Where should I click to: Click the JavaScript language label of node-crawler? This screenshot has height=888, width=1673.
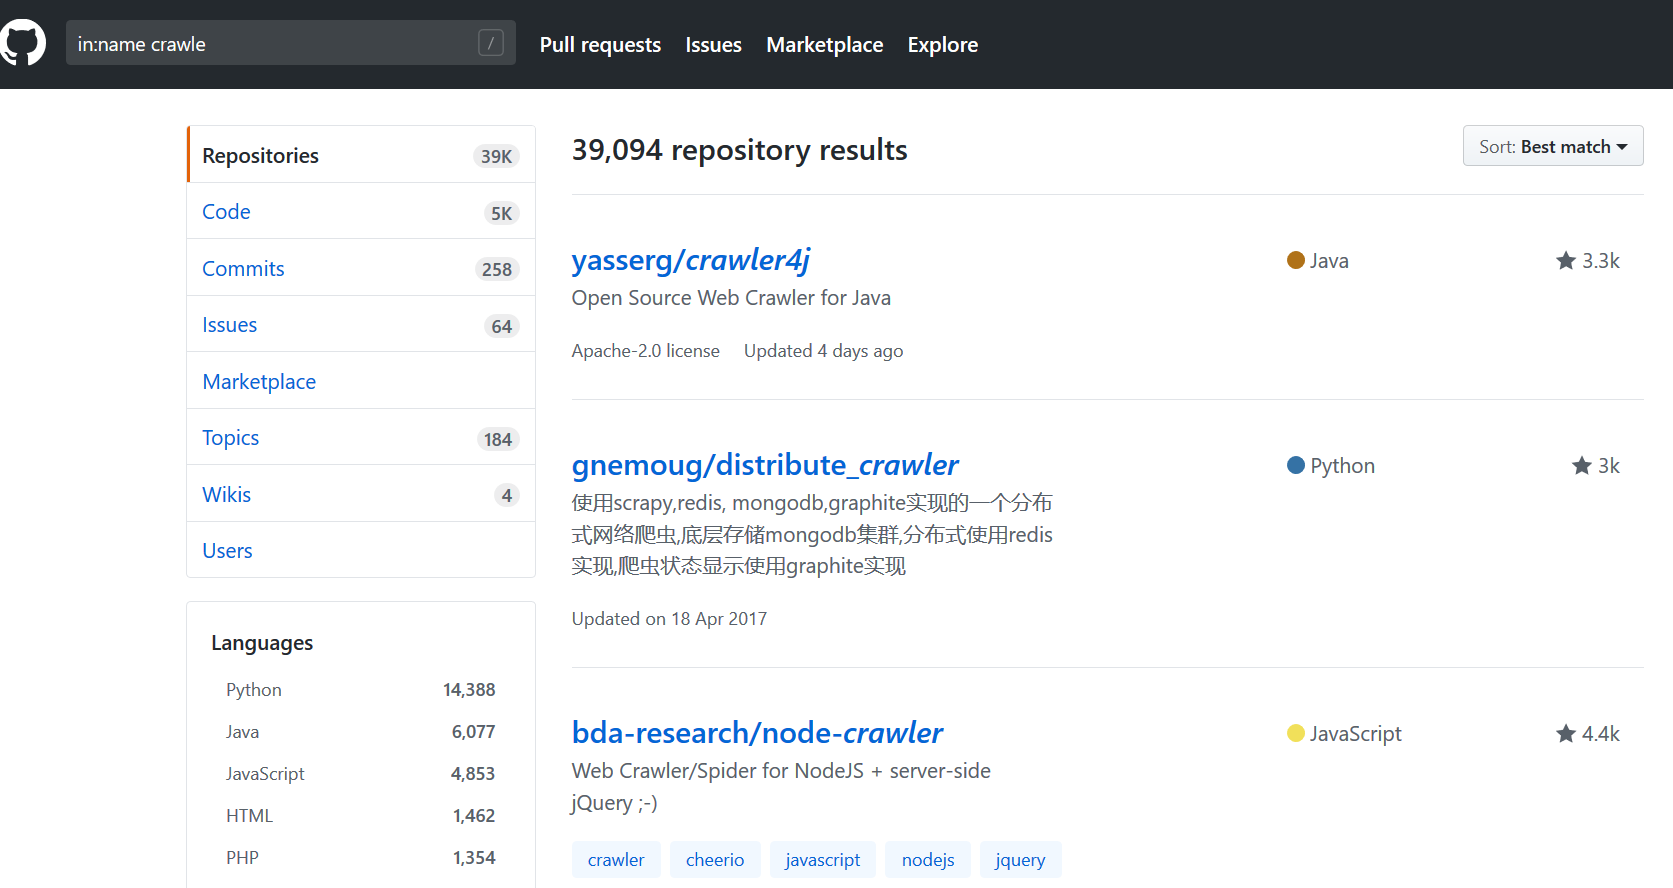1355,734
